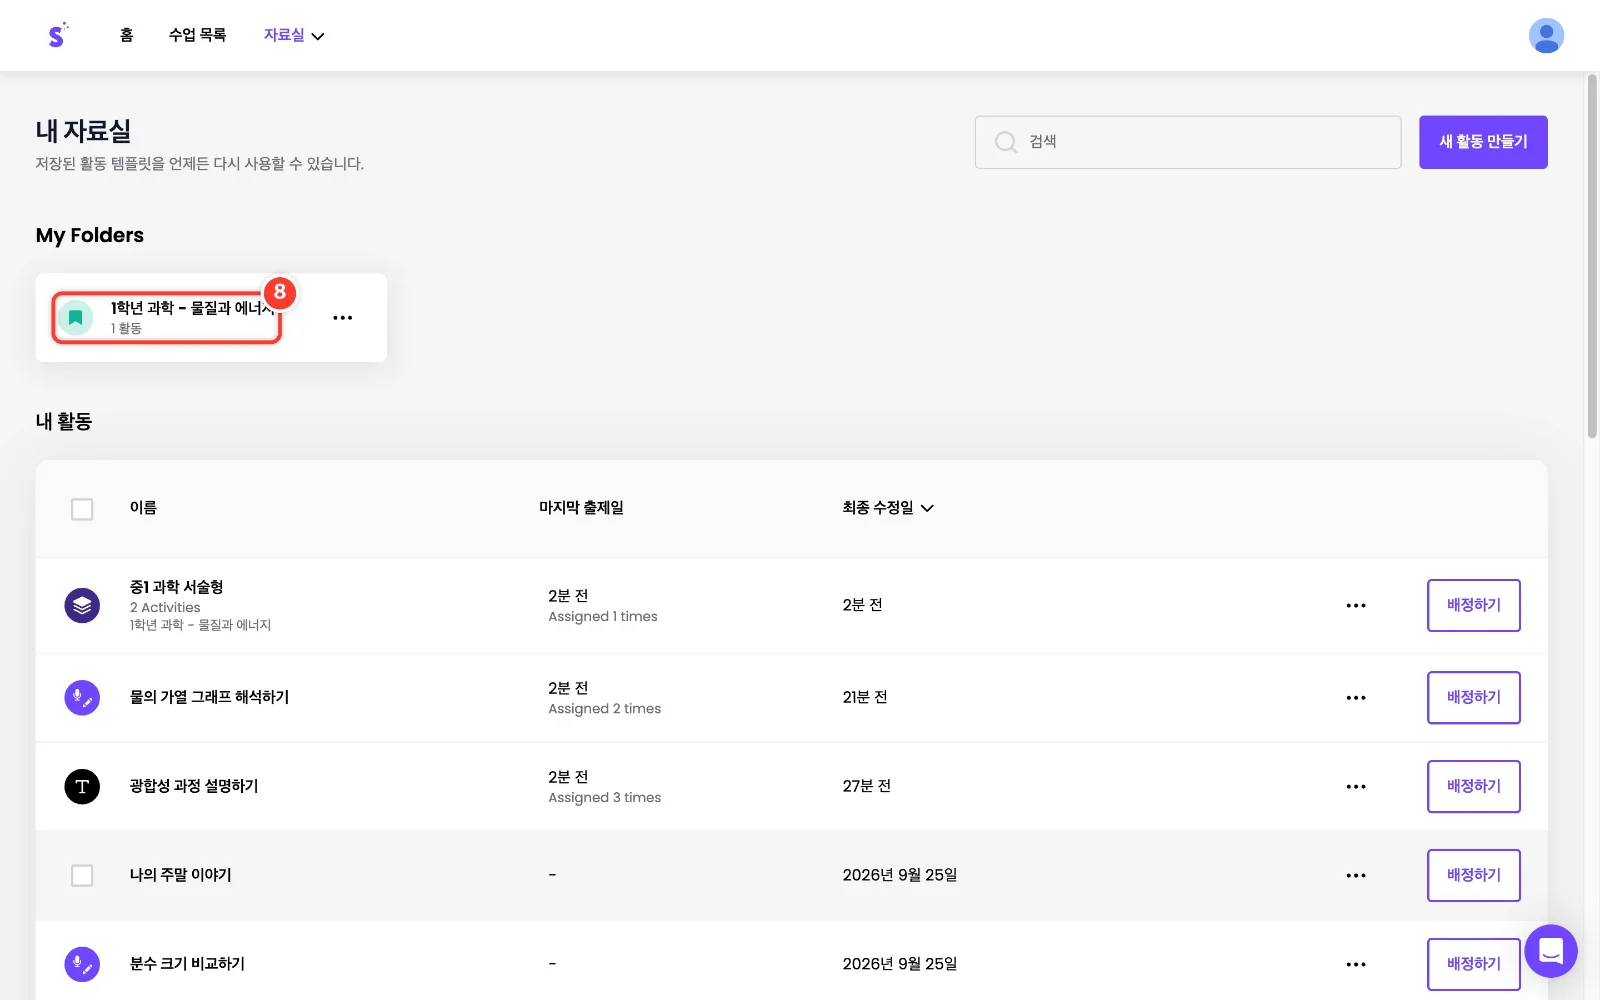The width and height of the screenshot is (1600, 1000).
Task: Go to 홈 in the navigation
Action: tap(126, 35)
